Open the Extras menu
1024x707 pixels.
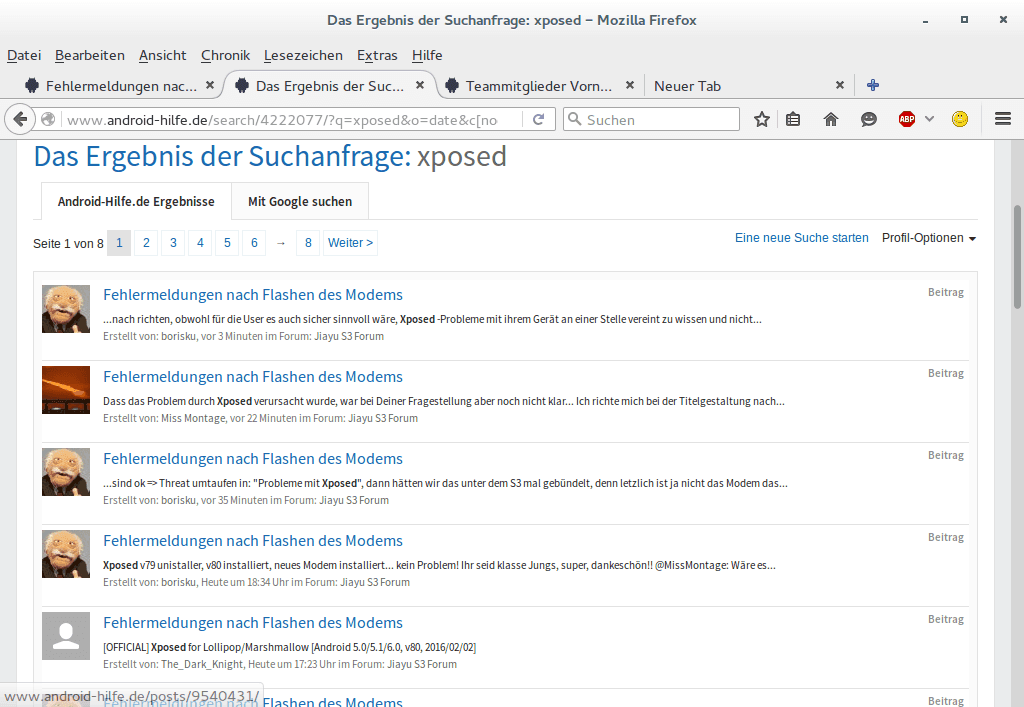point(377,55)
